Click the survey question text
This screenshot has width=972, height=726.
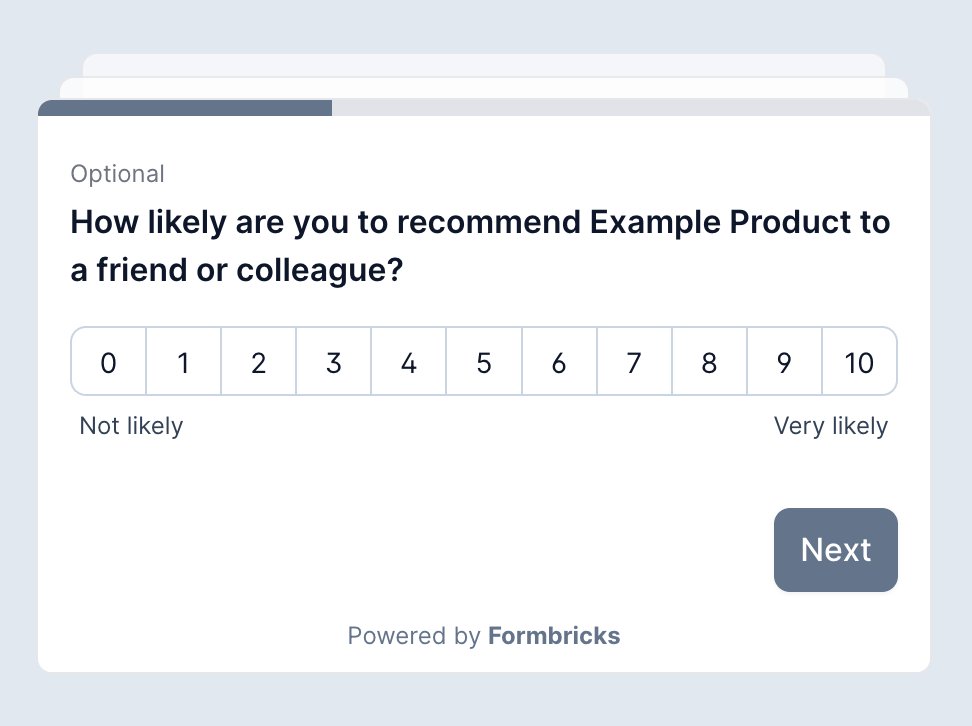[480, 245]
